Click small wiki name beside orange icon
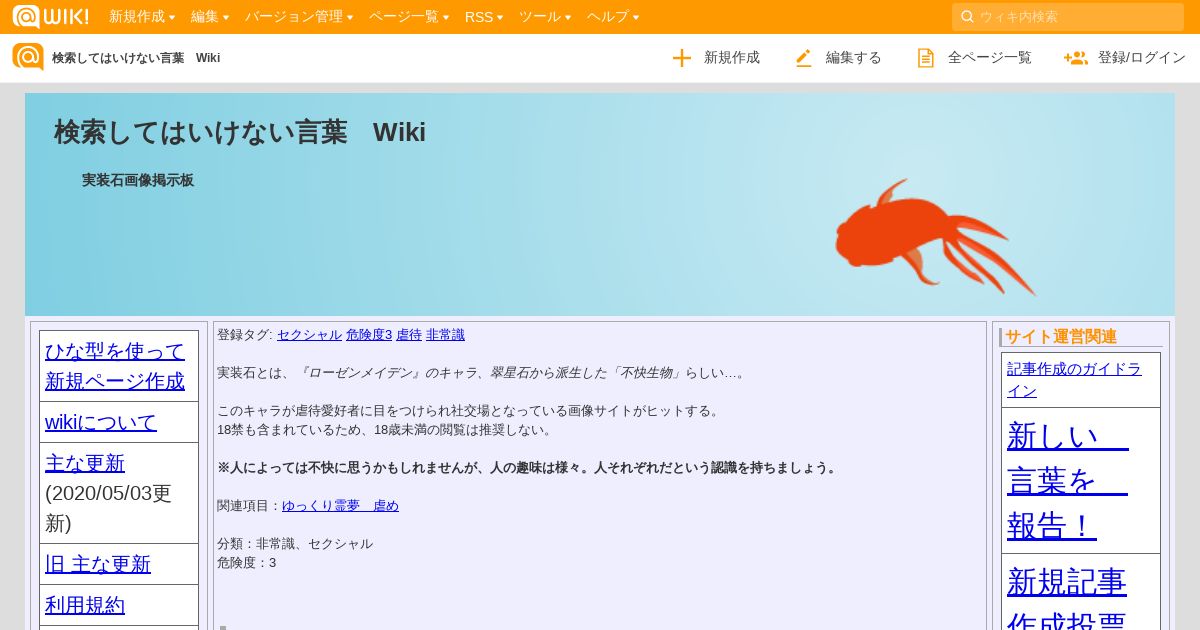The image size is (1200, 630). (x=136, y=58)
